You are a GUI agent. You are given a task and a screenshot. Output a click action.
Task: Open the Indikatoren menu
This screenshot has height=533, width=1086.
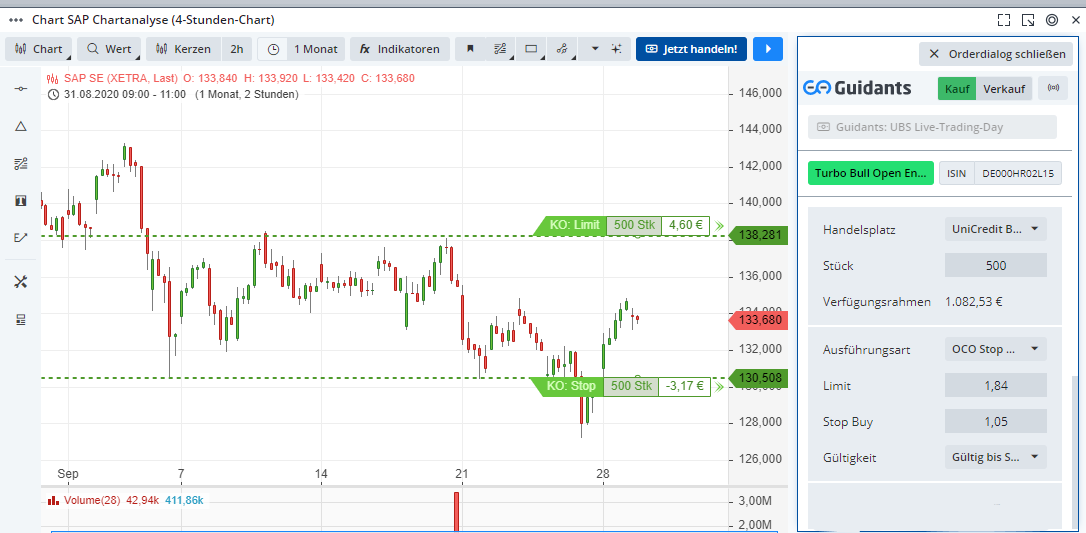(400, 49)
